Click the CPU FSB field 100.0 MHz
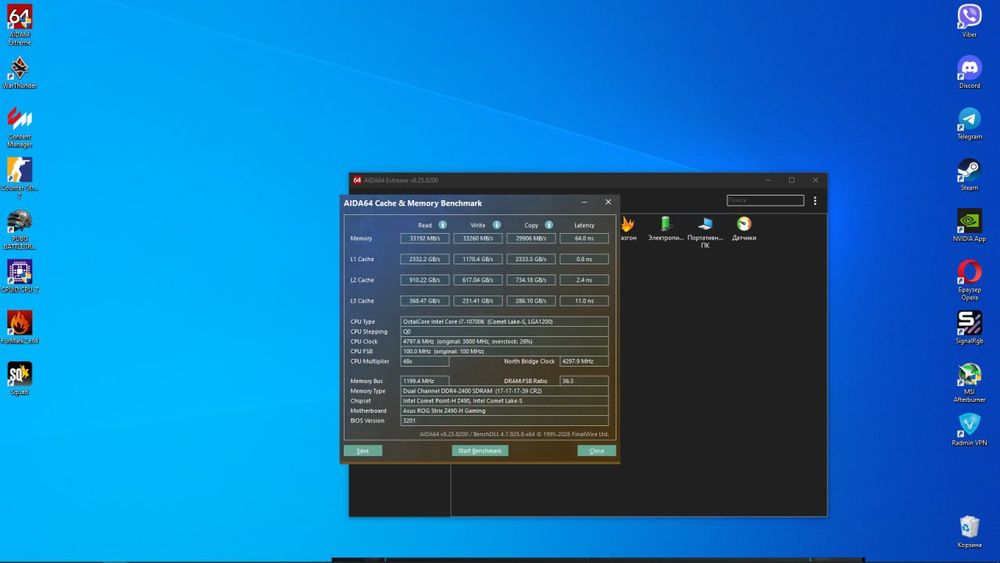Screen dimensions: 1000x563 tap(504, 351)
